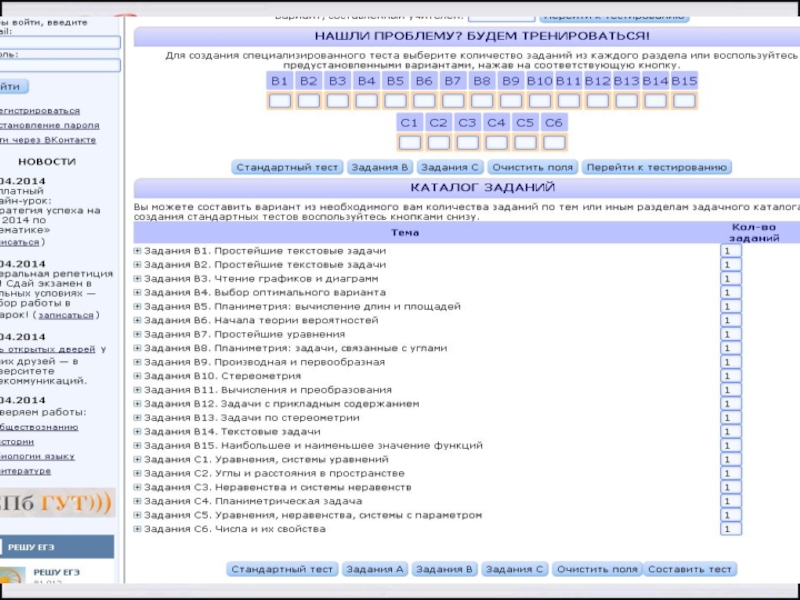Click the input box under C1

409,142
